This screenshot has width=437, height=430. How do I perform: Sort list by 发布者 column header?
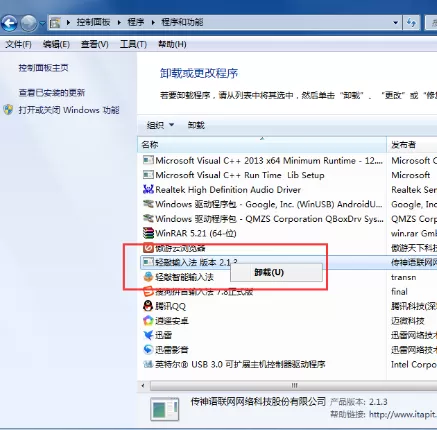pos(412,144)
